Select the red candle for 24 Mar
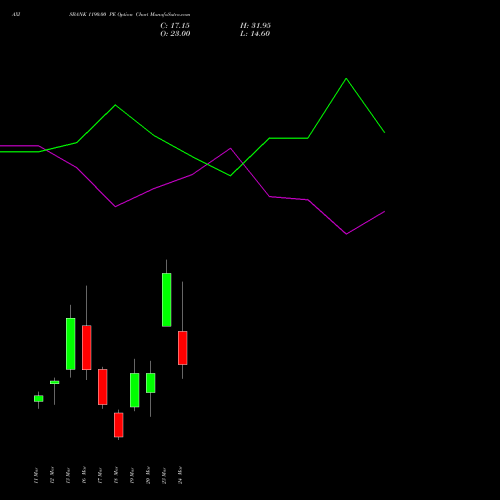Image resolution: width=500 pixels, height=500 pixels. click(183, 348)
